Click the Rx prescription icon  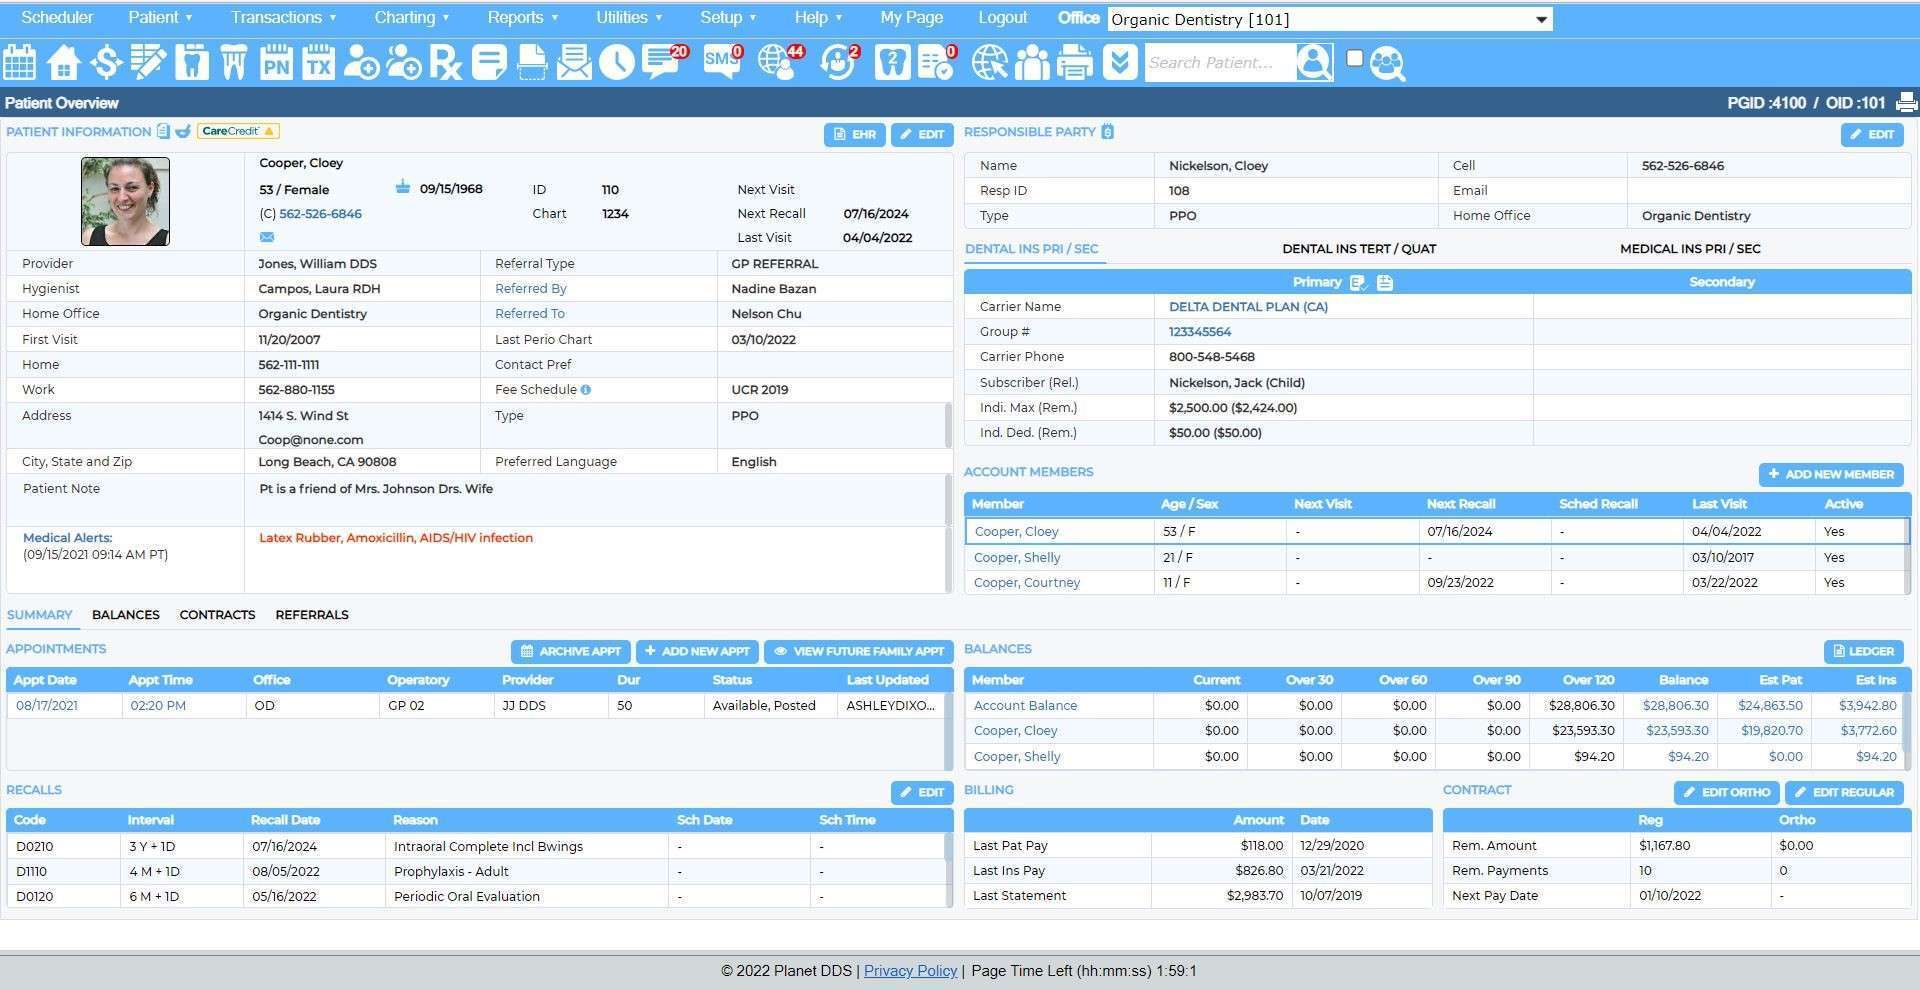(x=446, y=62)
